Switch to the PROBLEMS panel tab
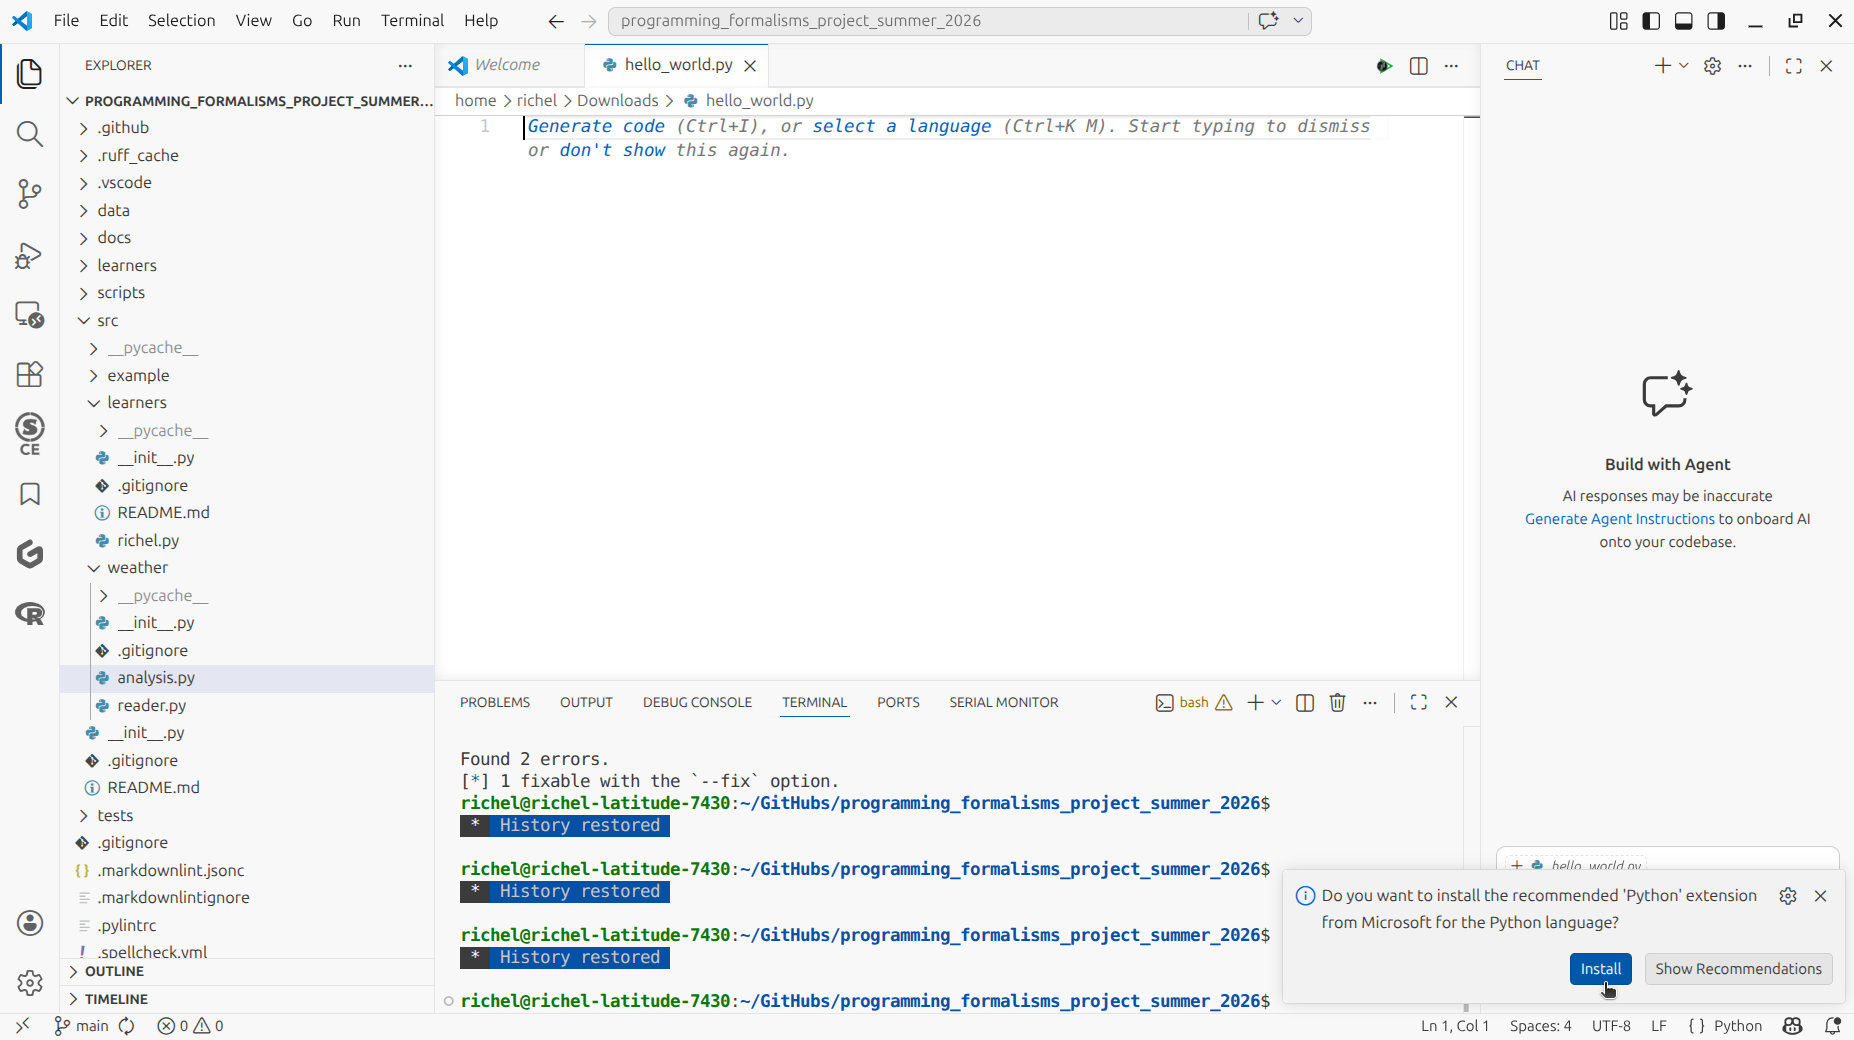Viewport: 1854px width, 1040px height. click(x=495, y=702)
